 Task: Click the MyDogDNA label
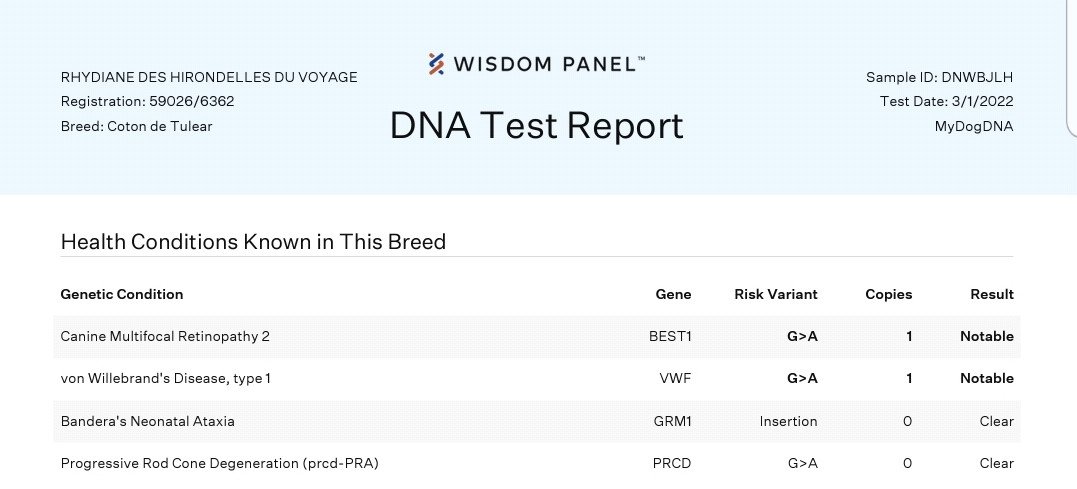click(974, 126)
